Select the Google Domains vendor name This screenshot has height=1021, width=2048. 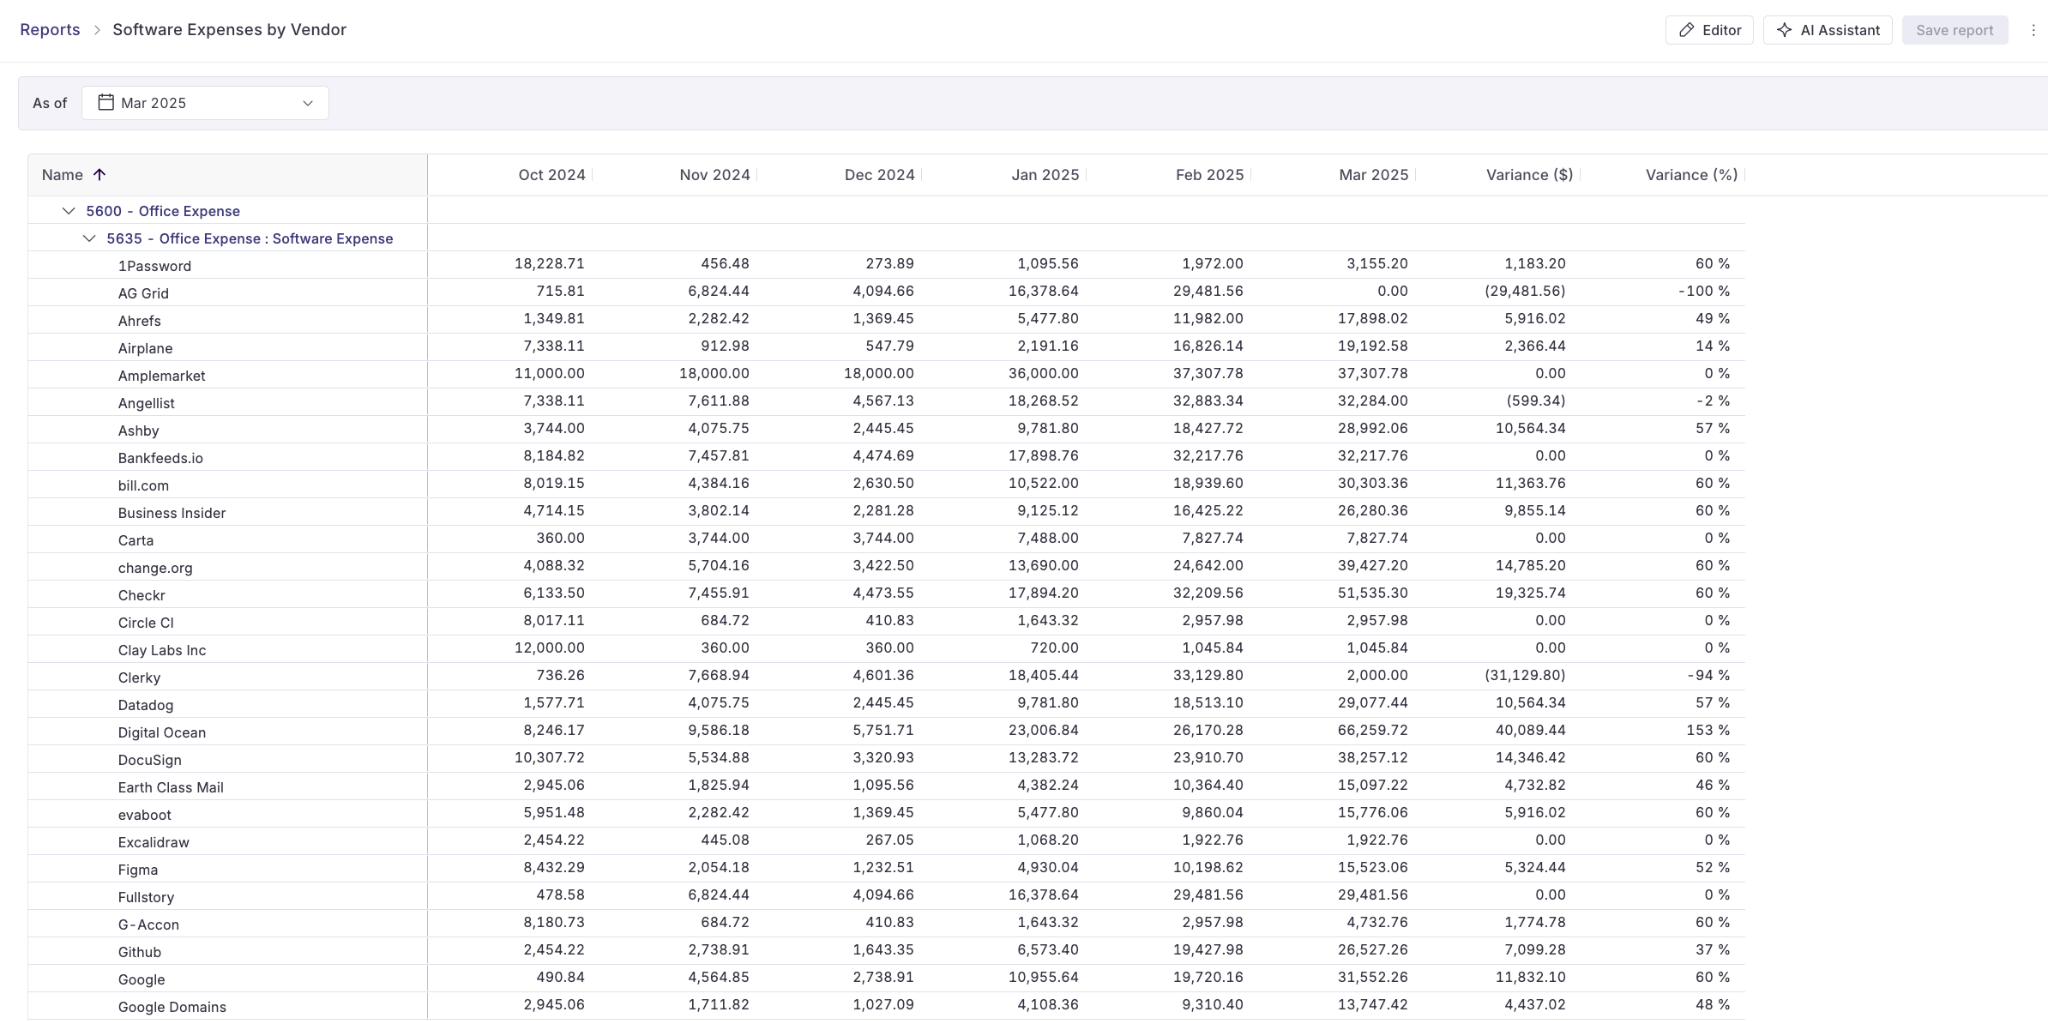click(x=172, y=1007)
